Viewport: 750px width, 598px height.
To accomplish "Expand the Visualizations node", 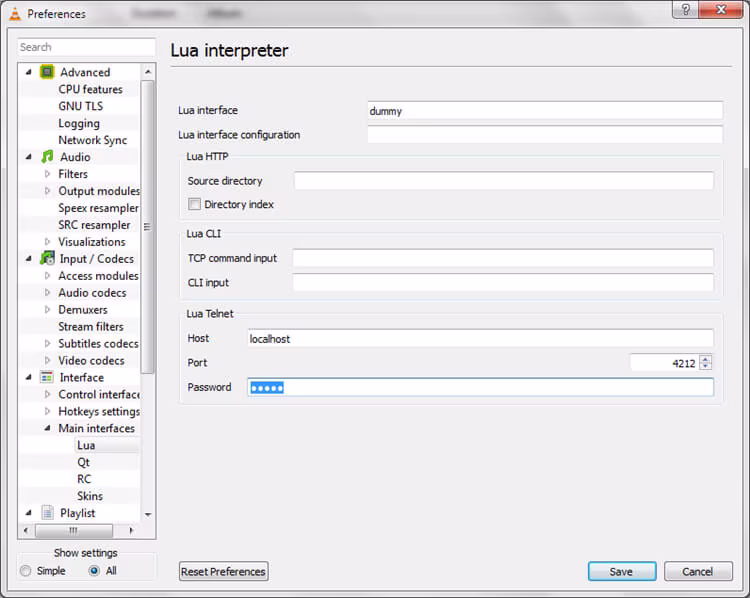I will coord(47,242).
